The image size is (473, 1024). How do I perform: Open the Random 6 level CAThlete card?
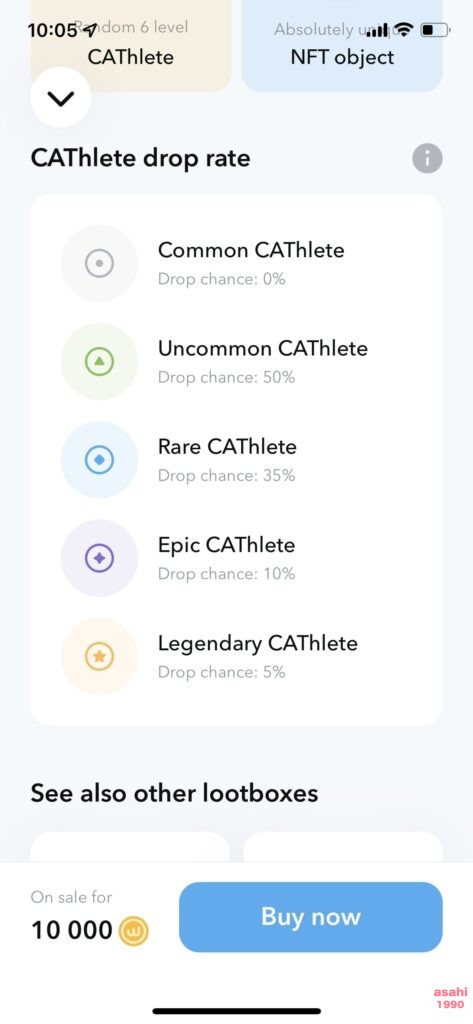tap(131, 46)
